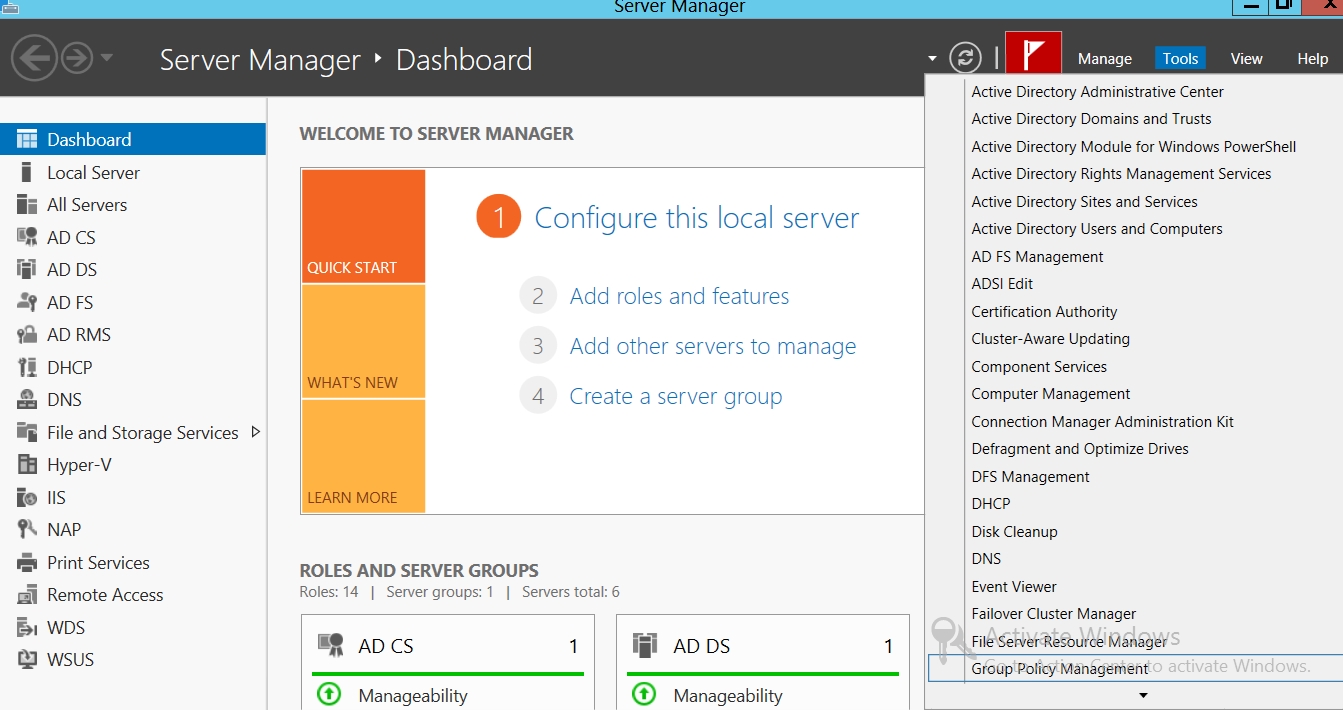Click the DHCP icon in sidebar
The width and height of the screenshot is (1343, 710).
(x=27, y=368)
